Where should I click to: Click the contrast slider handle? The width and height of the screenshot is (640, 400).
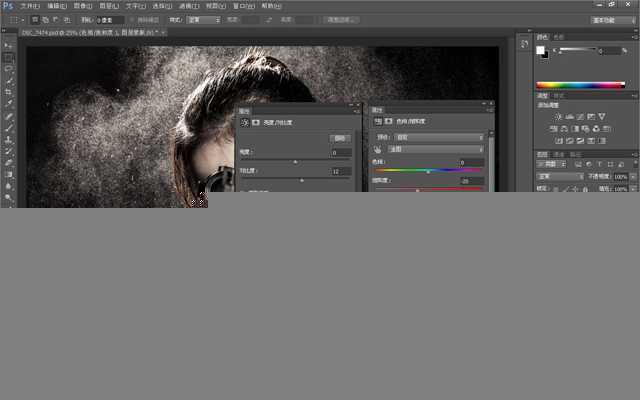click(302, 180)
